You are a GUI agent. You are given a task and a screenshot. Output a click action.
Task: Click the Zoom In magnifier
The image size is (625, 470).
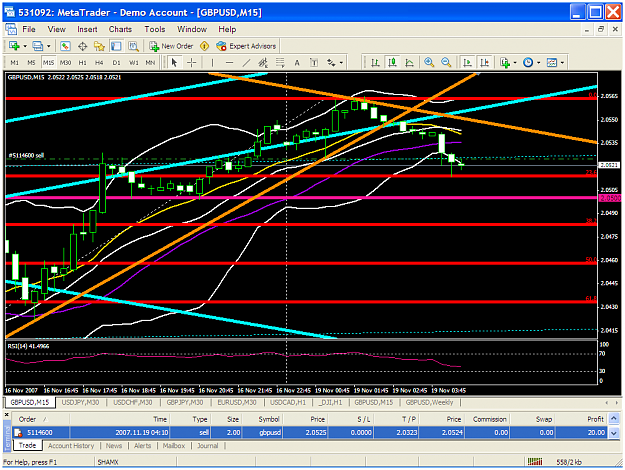429,63
